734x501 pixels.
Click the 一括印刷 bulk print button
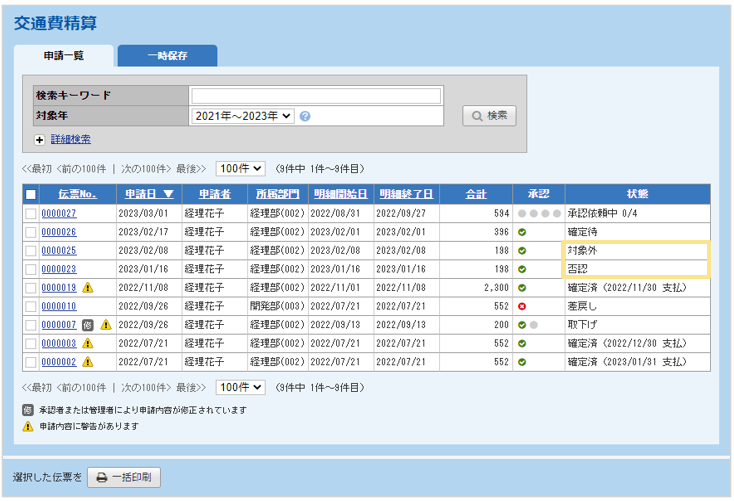pyautogui.click(x=124, y=478)
